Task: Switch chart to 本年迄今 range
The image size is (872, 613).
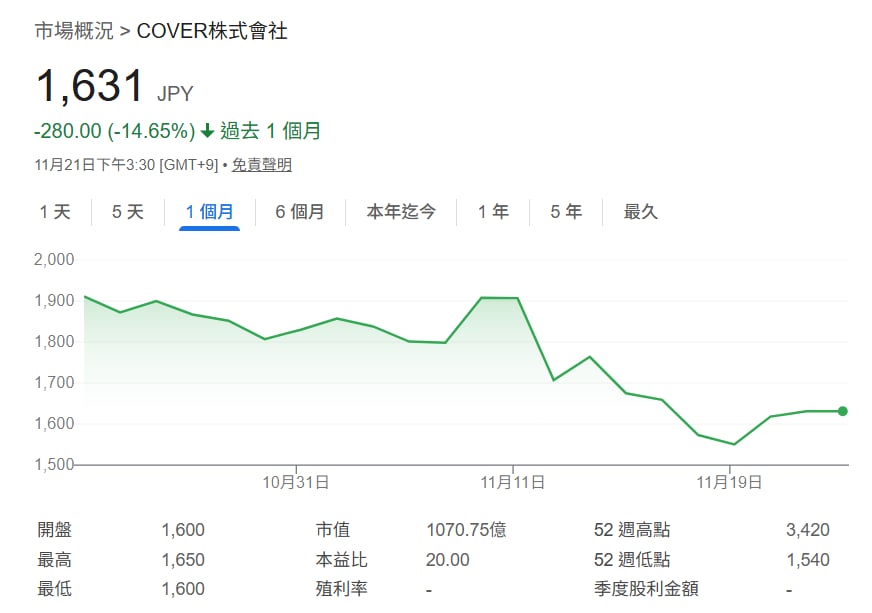Action: pos(400,212)
